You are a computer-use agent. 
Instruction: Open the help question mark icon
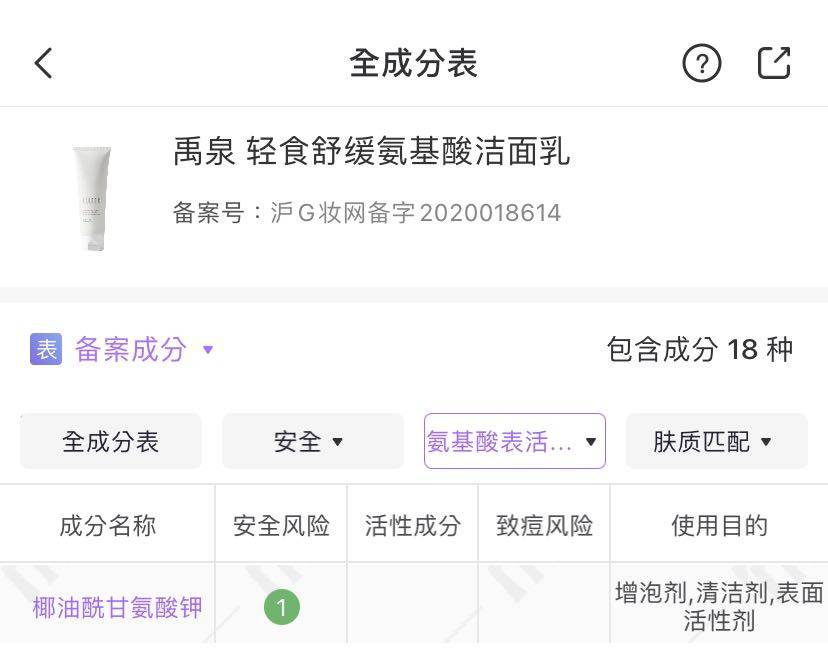(701, 63)
